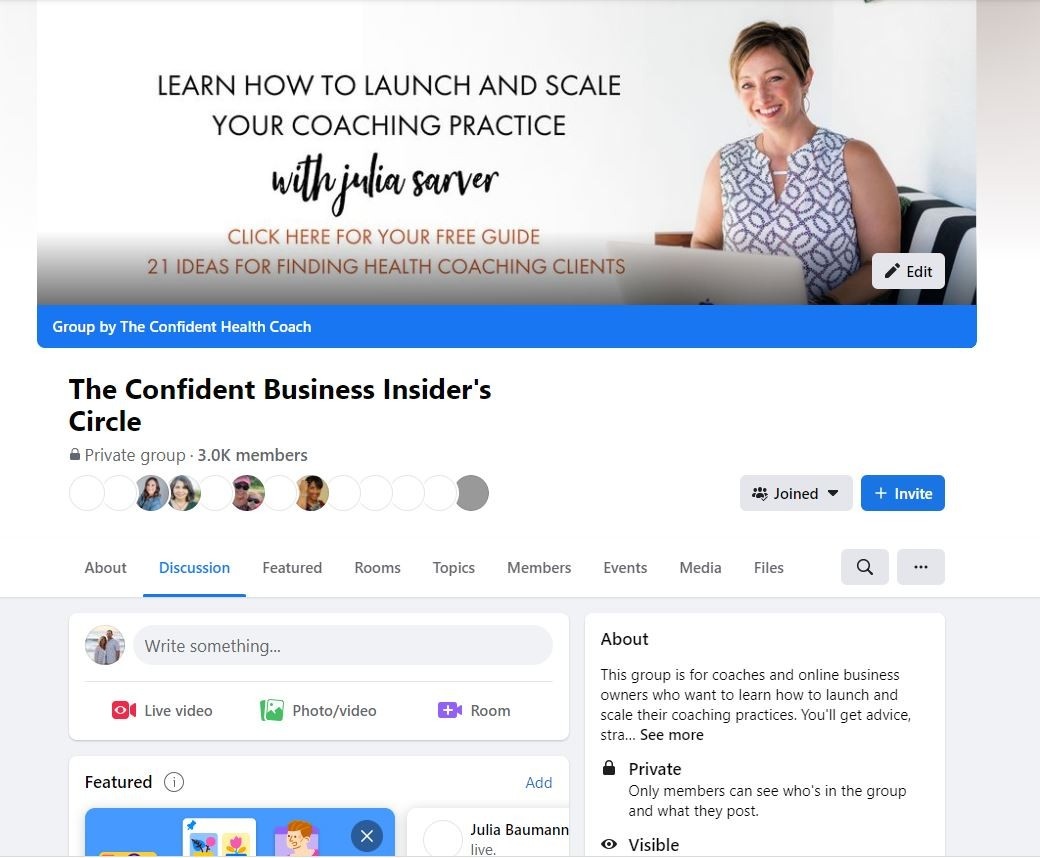The width and height of the screenshot is (1040, 858).
Task: Open the Media tab
Action: click(700, 568)
